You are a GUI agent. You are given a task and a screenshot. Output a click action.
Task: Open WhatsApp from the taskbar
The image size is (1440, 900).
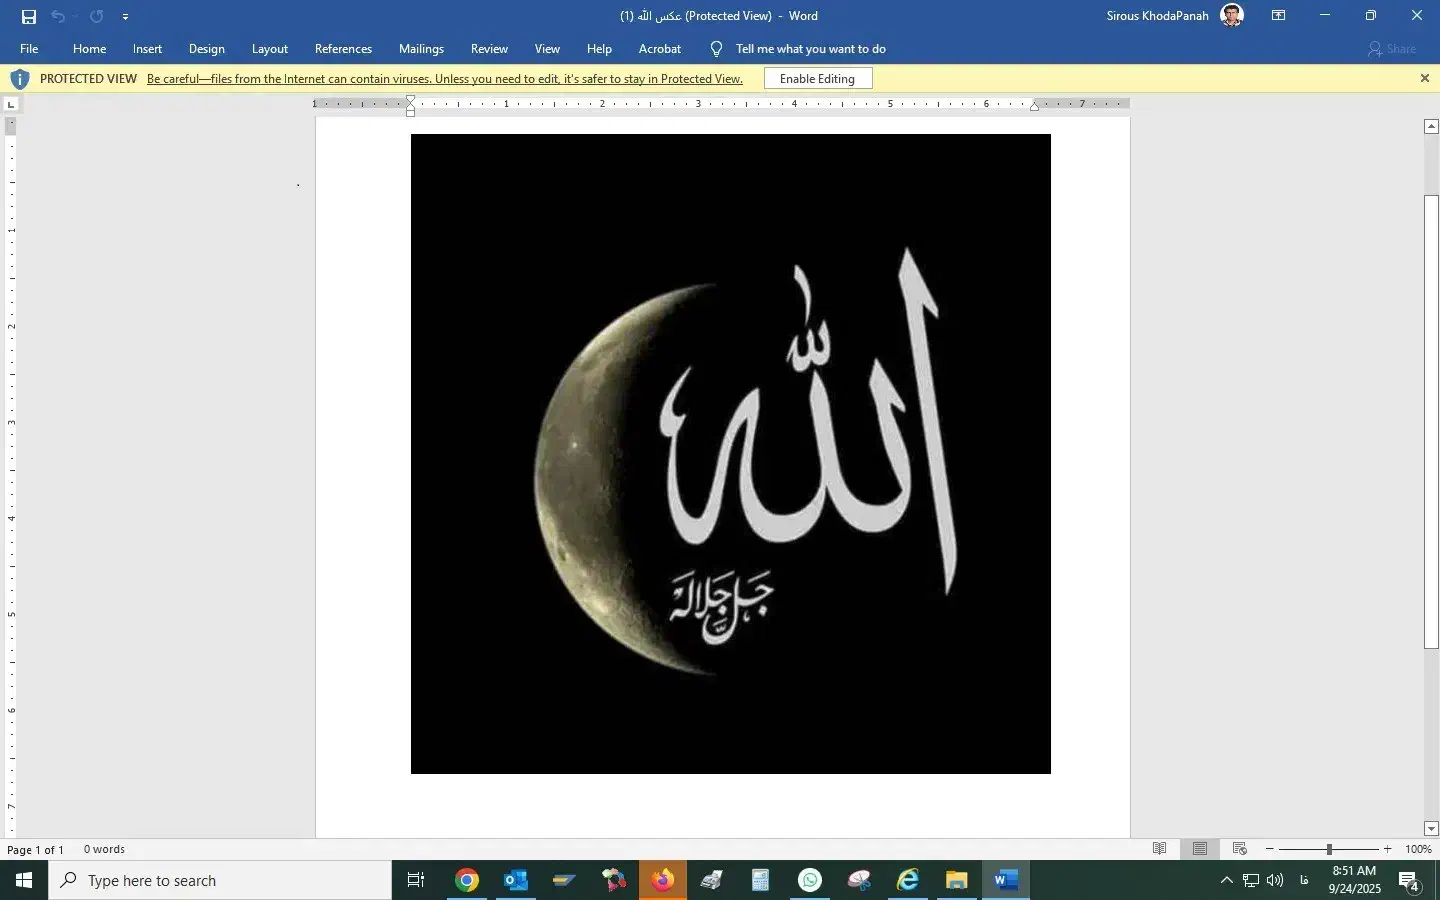pyautogui.click(x=810, y=880)
